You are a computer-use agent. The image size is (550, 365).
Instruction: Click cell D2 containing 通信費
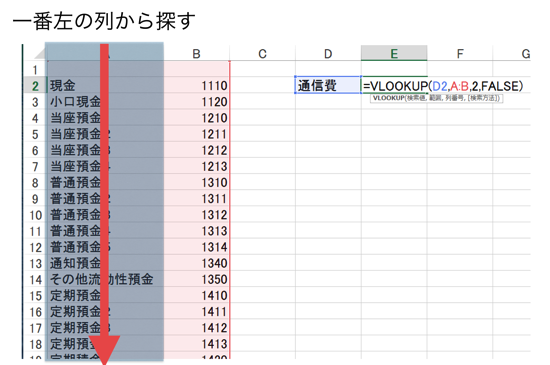(x=328, y=85)
